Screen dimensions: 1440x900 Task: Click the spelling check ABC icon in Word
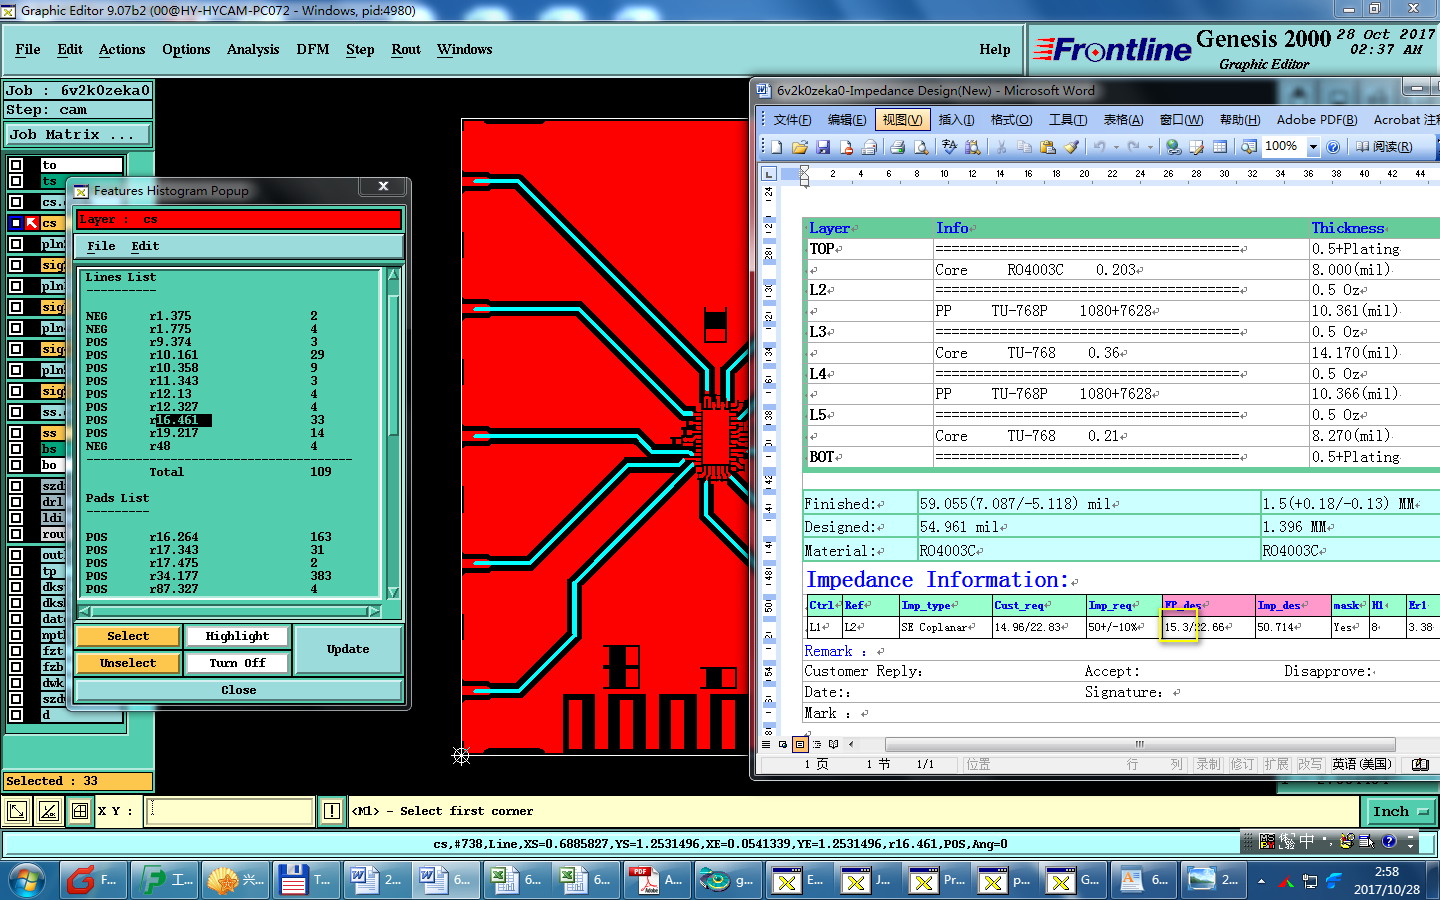(x=949, y=147)
